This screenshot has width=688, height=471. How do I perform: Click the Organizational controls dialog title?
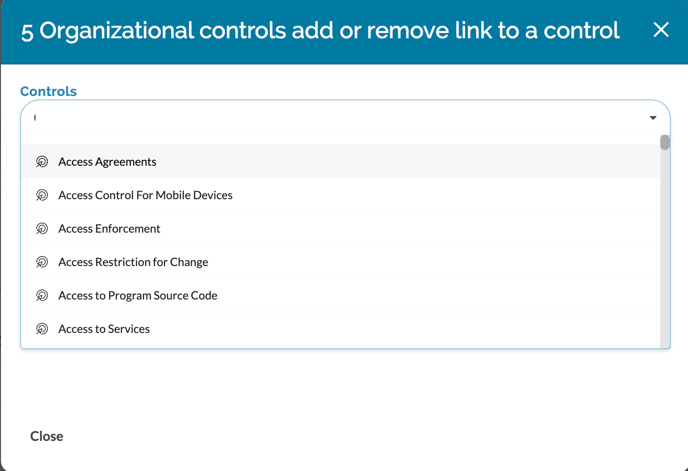[320, 31]
